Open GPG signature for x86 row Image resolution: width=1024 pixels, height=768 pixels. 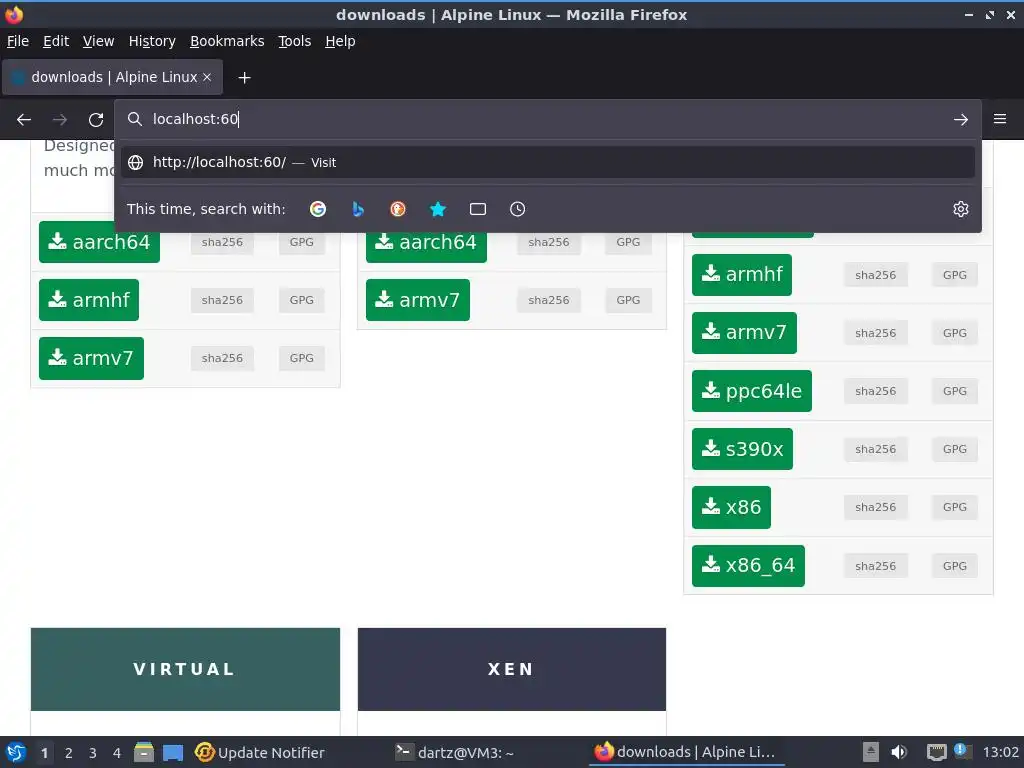(x=955, y=507)
